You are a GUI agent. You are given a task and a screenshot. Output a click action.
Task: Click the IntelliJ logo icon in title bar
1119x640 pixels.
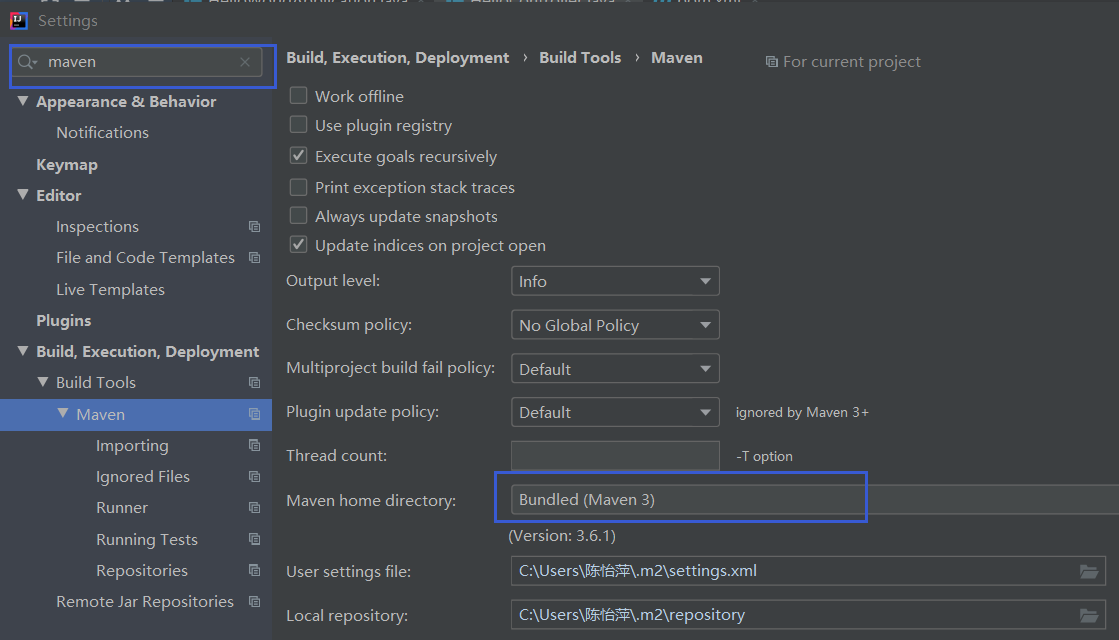19,21
